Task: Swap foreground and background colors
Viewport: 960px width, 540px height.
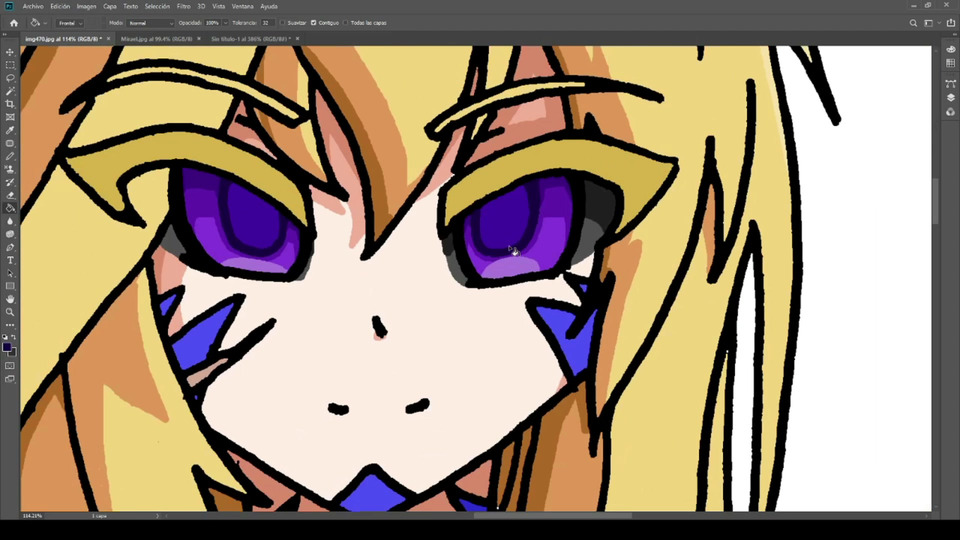Action: [13, 337]
